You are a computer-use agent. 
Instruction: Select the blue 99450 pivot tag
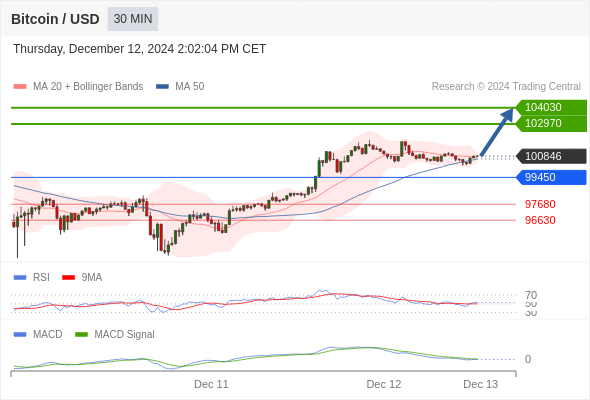(x=551, y=177)
